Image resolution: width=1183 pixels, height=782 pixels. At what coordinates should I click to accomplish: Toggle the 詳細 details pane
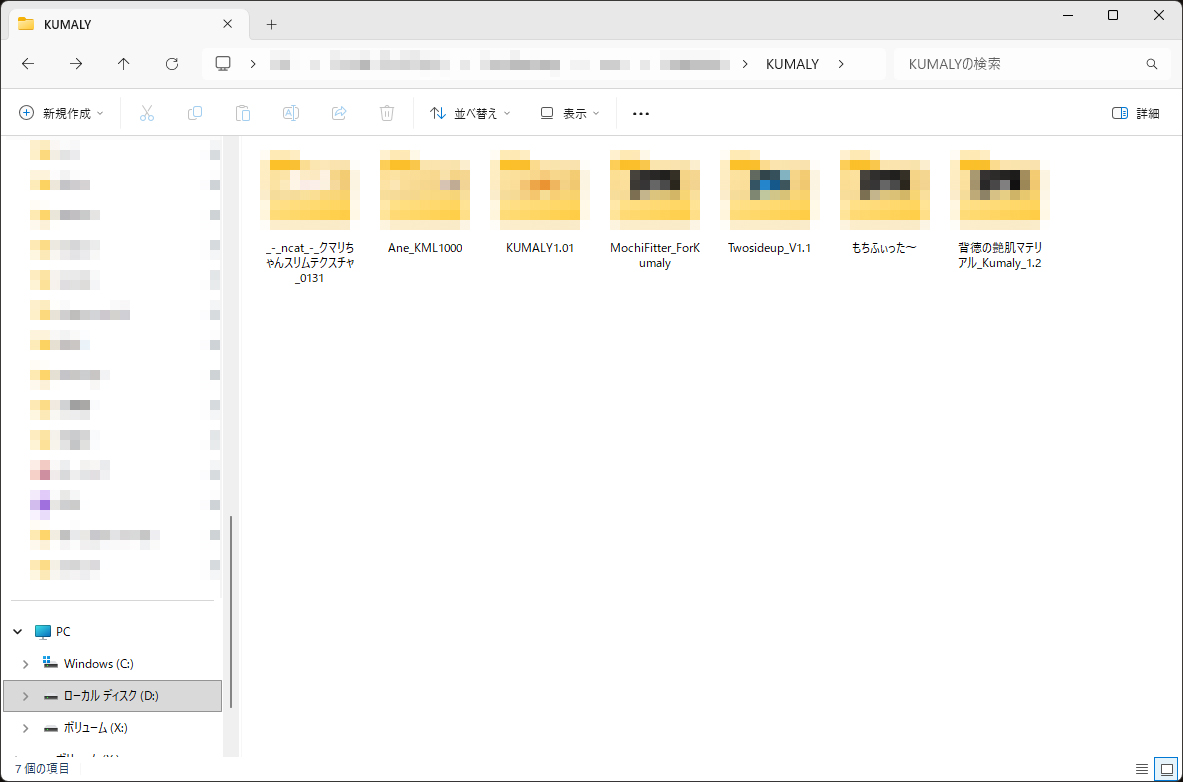click(1135, 113)
